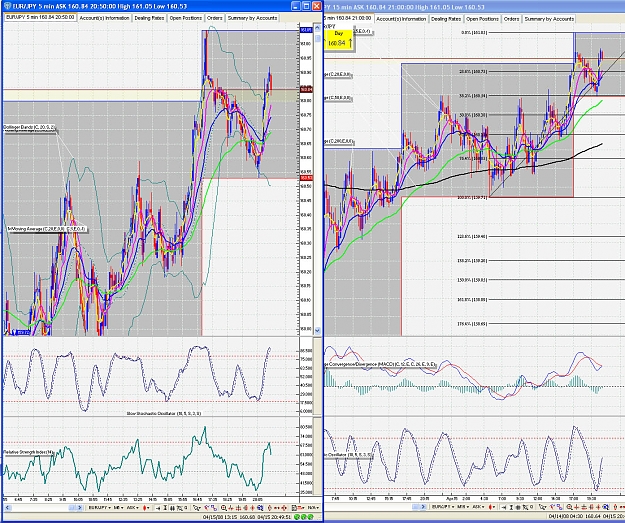Click MACD indicator label in 15 min window
This screenshot has height=523, width=625.
tap(380, 364)
